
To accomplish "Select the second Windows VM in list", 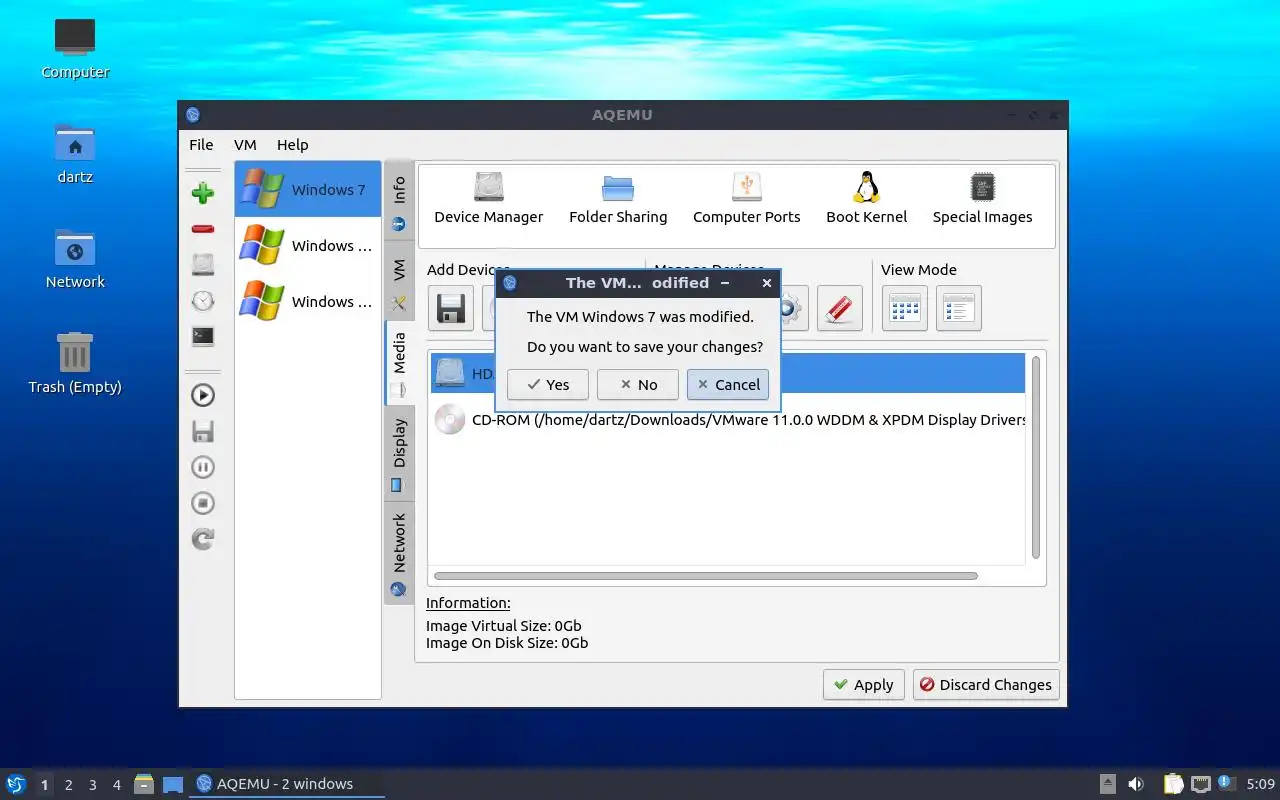I will (x=308, y=245).
